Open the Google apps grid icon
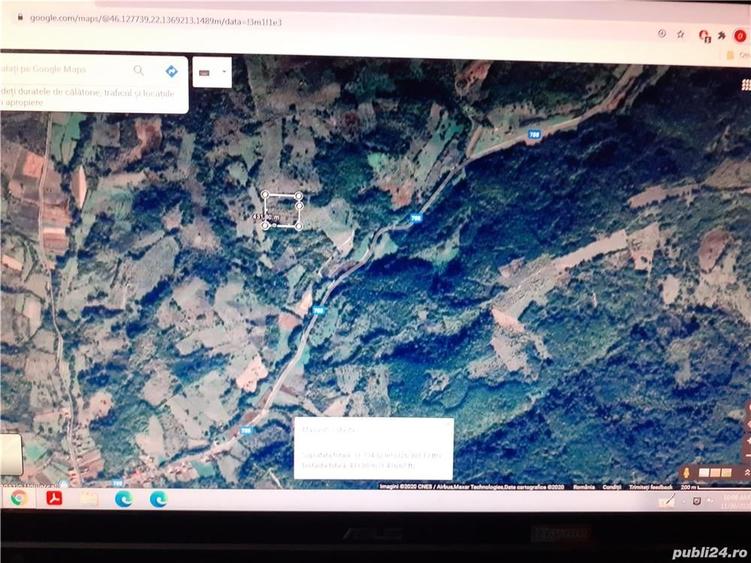Screen dimensions: 751x563 point(746,85)
